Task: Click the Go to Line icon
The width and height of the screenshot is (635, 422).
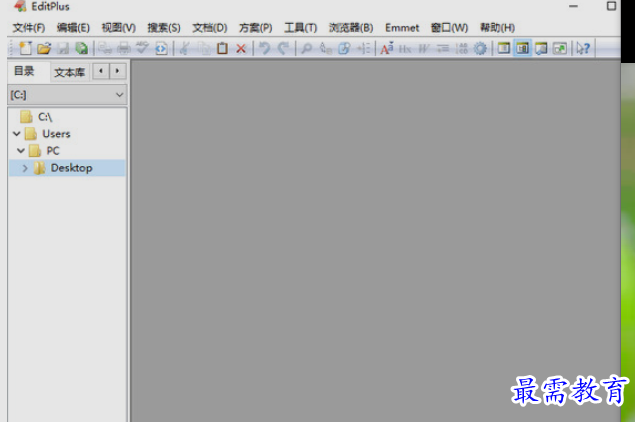Action: point(363,49)
